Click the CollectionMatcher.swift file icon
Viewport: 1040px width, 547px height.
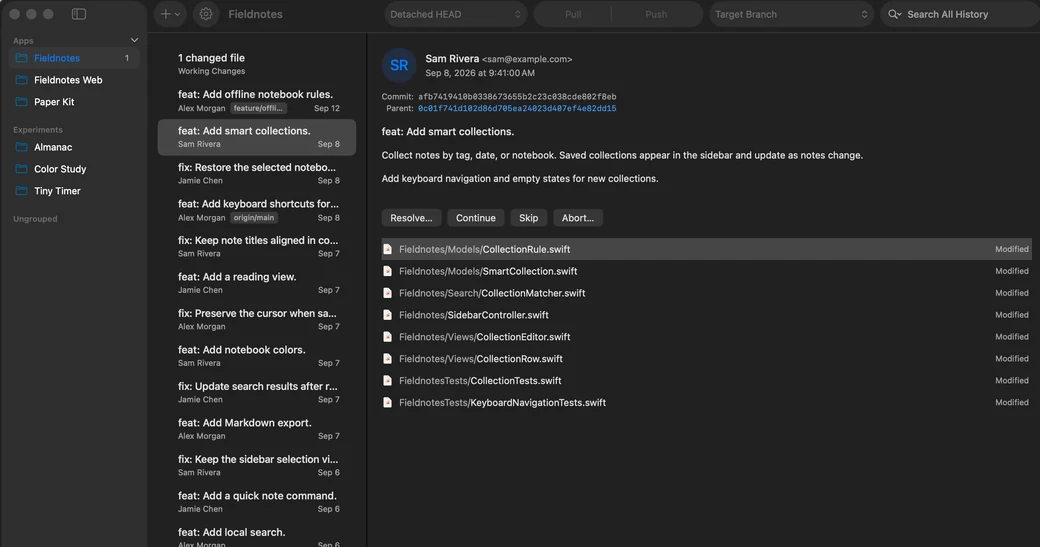pos(387,293)
